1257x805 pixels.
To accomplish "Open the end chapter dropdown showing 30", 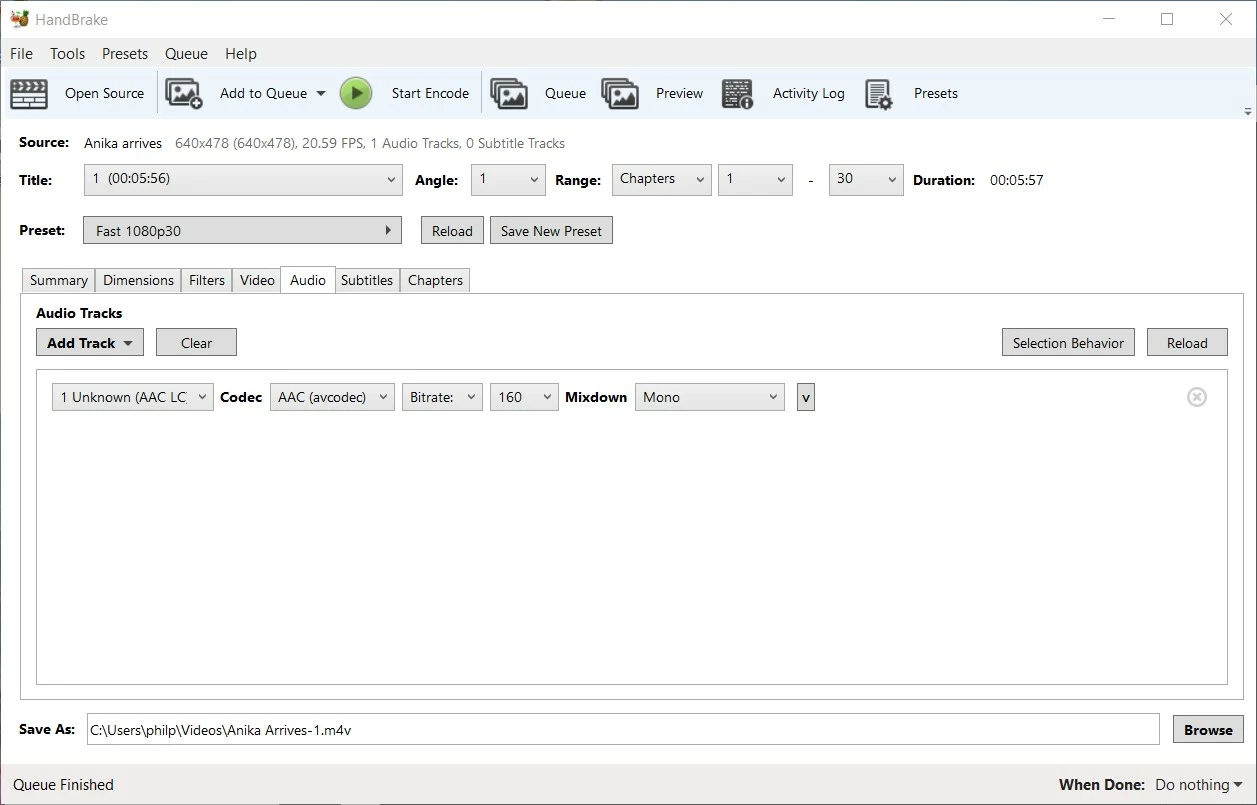I will pyautogui.click(x=866, y=179).
